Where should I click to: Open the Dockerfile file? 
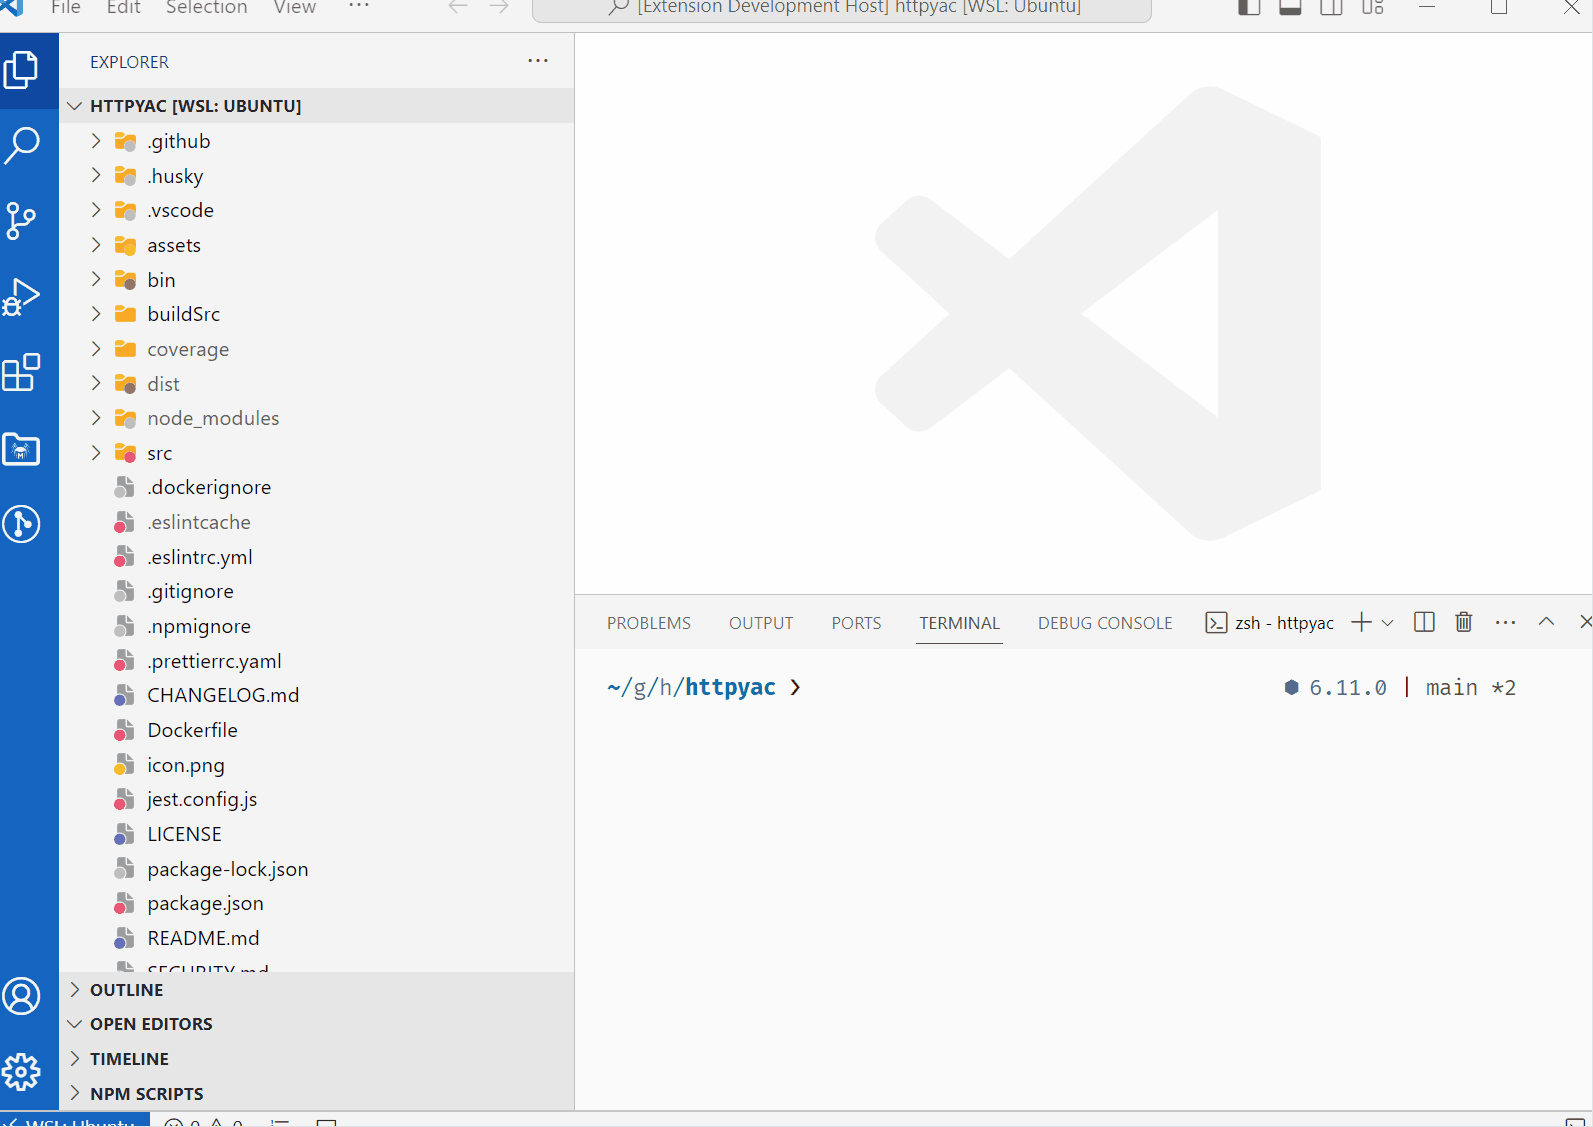pyautogui.click(x=317, y=730)
